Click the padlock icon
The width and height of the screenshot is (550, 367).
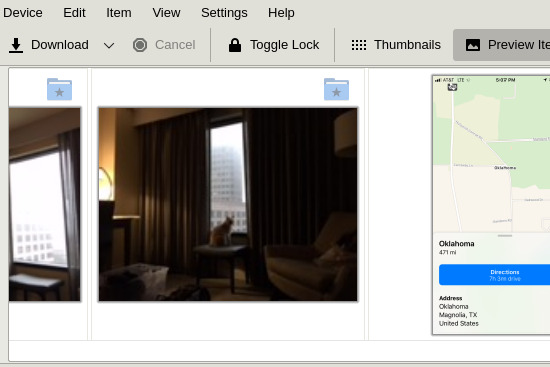tap(235, 45)
